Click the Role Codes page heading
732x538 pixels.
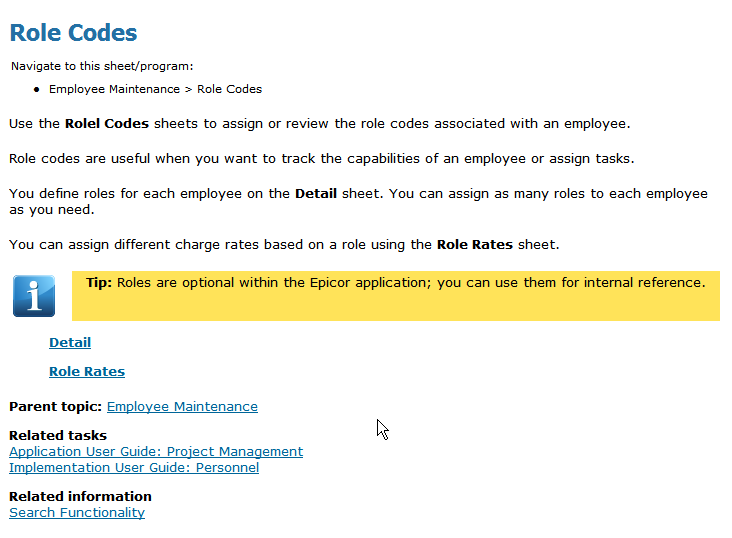(x=73, y=33)
